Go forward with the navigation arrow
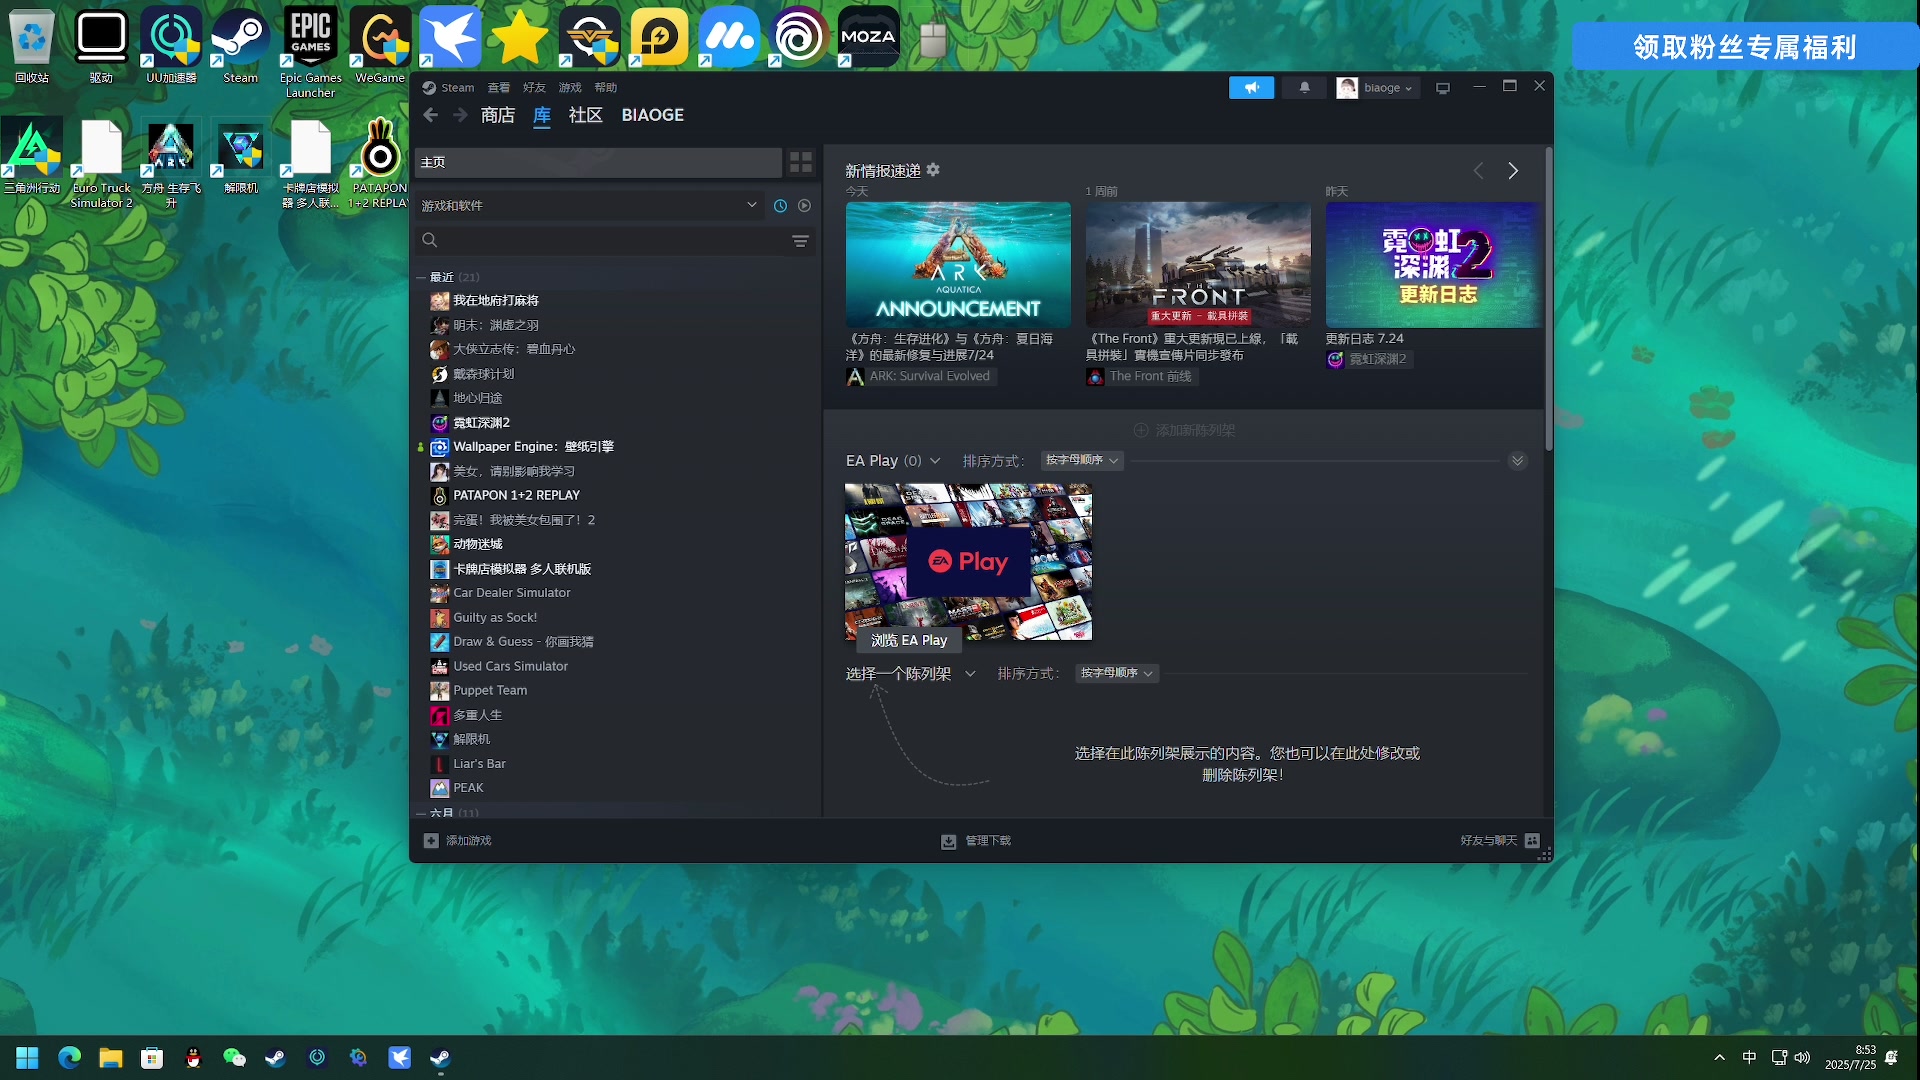This screenshot has height=1080, width=1920. 460,115
